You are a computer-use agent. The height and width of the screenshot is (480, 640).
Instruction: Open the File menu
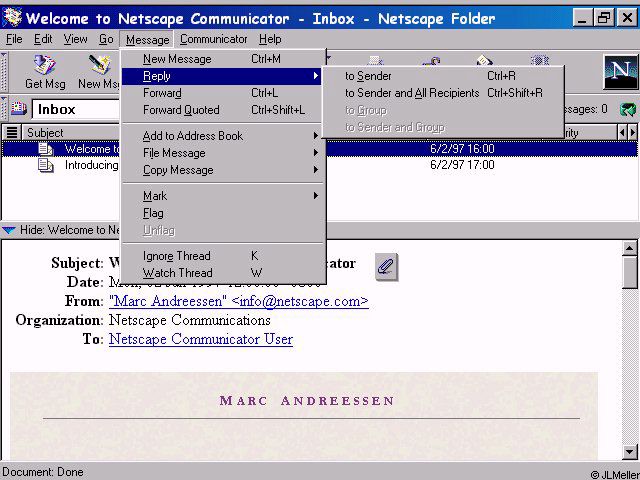click(x=14, y=39)
